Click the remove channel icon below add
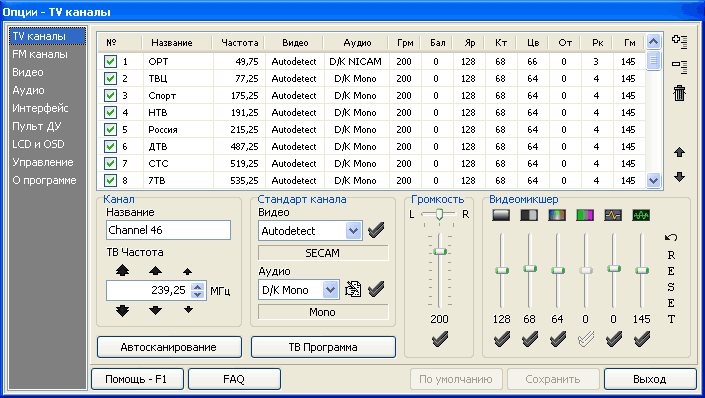Screen dimensions: 705x398 coord(679,67)
